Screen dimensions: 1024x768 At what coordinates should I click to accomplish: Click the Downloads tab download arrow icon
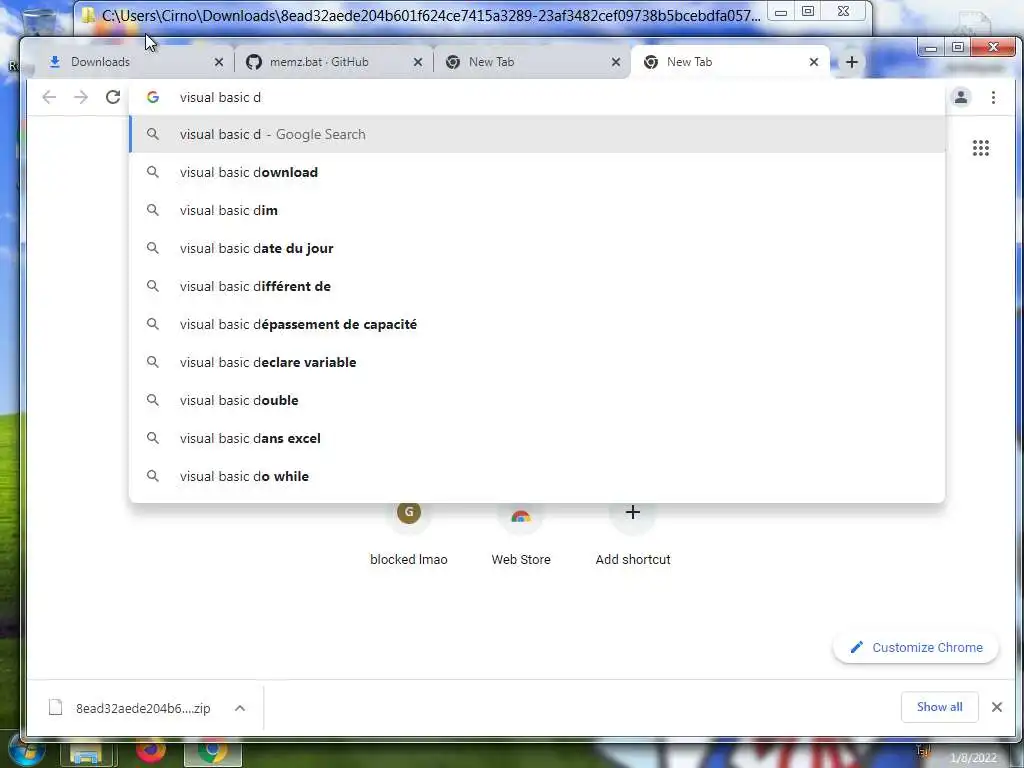[55, 62]
